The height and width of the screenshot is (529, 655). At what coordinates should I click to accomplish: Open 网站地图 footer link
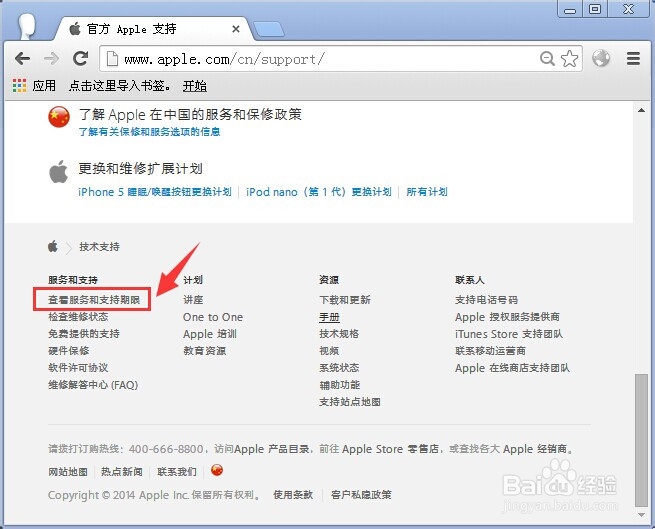[68, 472]
